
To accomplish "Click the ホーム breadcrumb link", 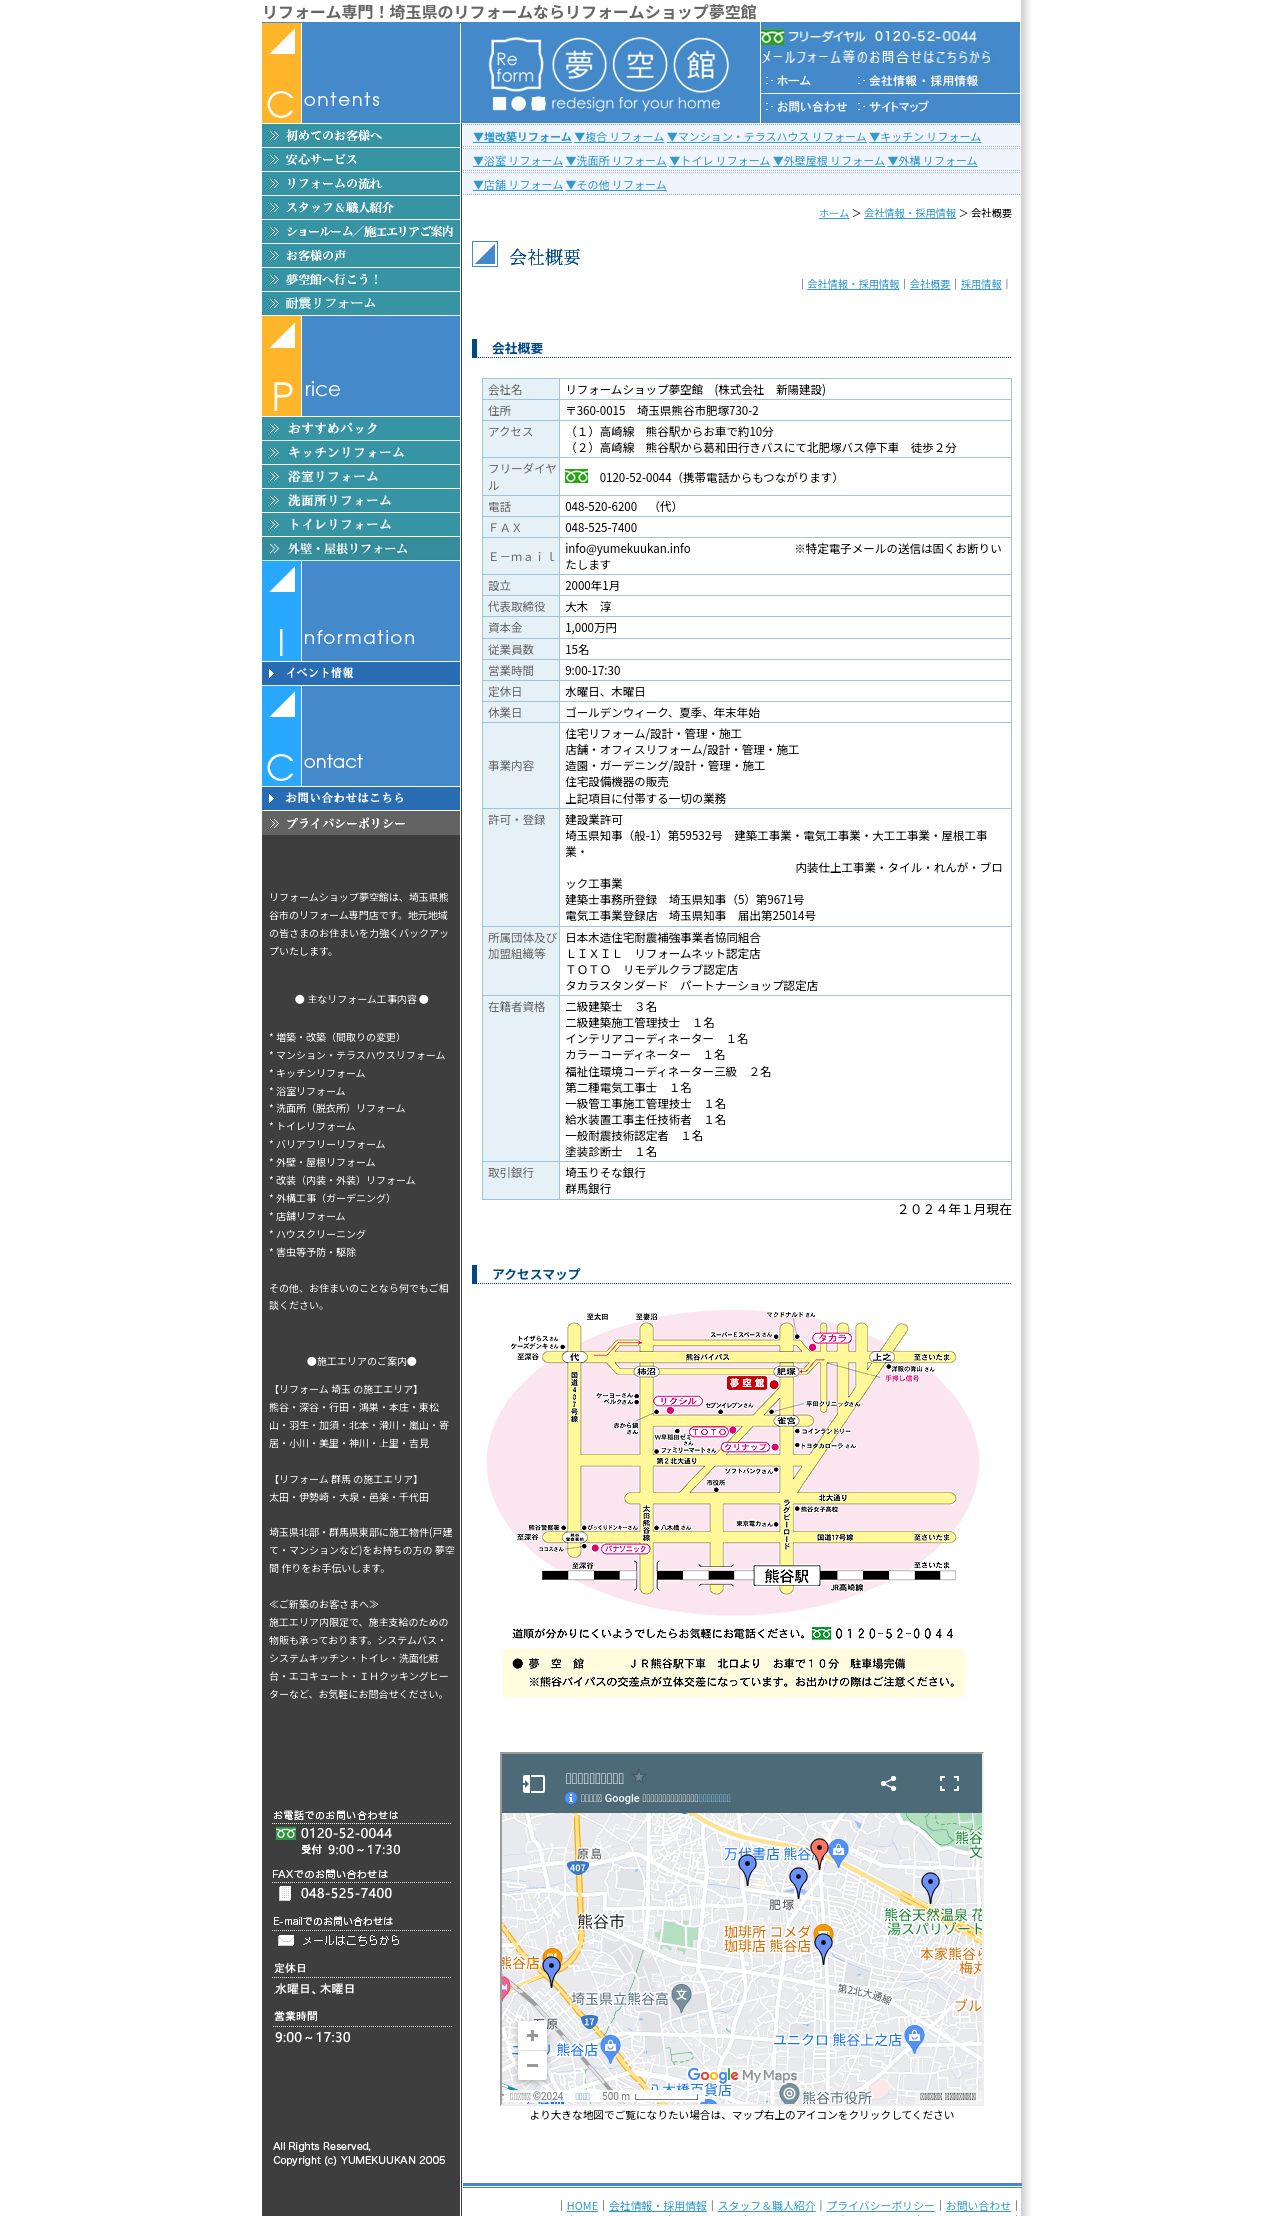I will tap(834, 213).
